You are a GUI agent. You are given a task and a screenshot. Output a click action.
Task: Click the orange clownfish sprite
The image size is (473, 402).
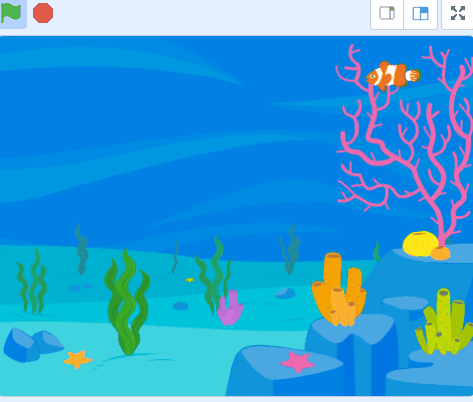[x=393, y=76]
